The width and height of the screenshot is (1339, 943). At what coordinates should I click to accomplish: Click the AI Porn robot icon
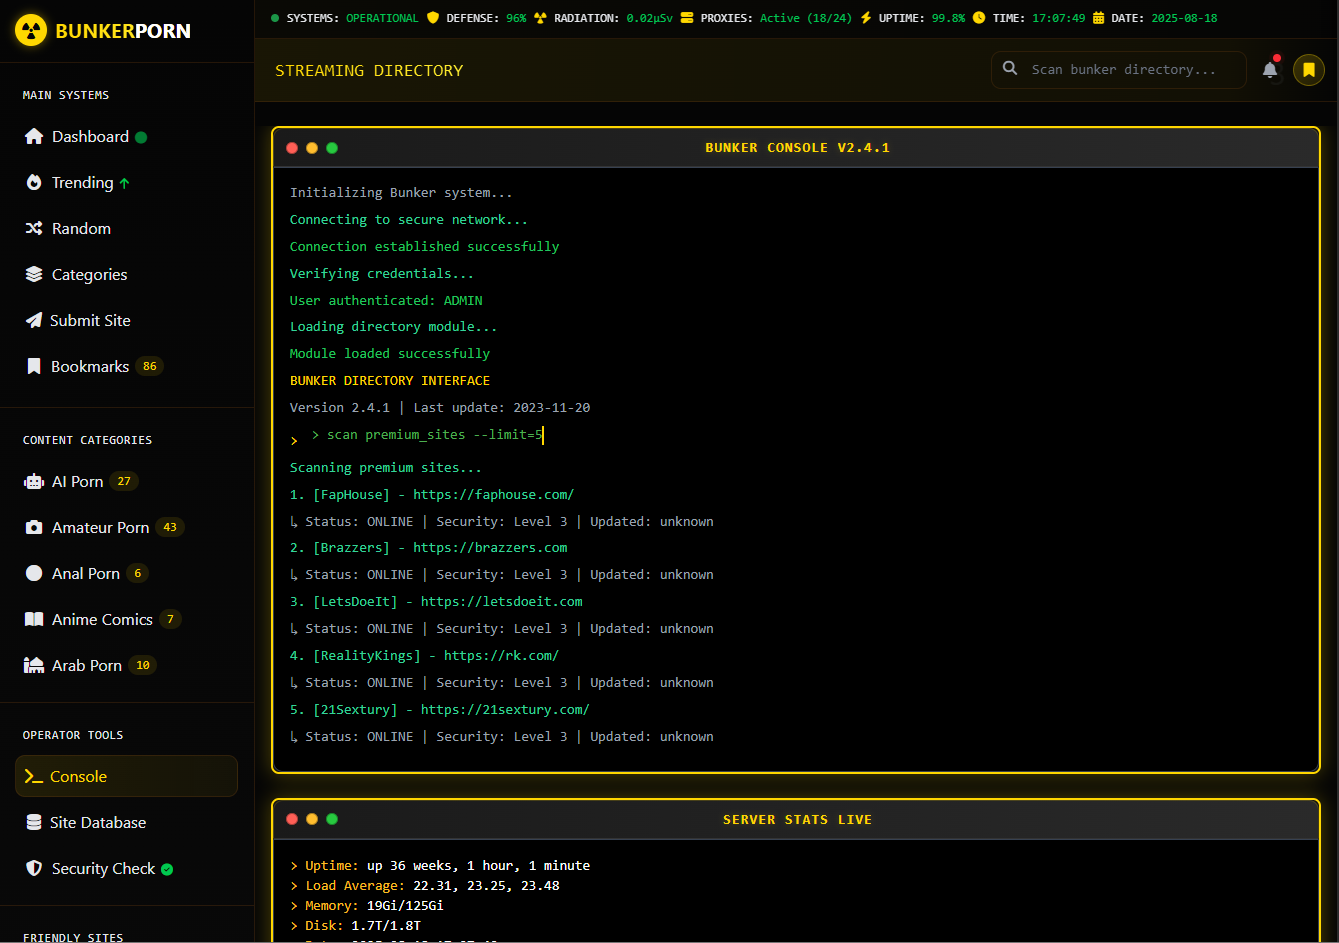pyautogui.click(x=34, y=481)
